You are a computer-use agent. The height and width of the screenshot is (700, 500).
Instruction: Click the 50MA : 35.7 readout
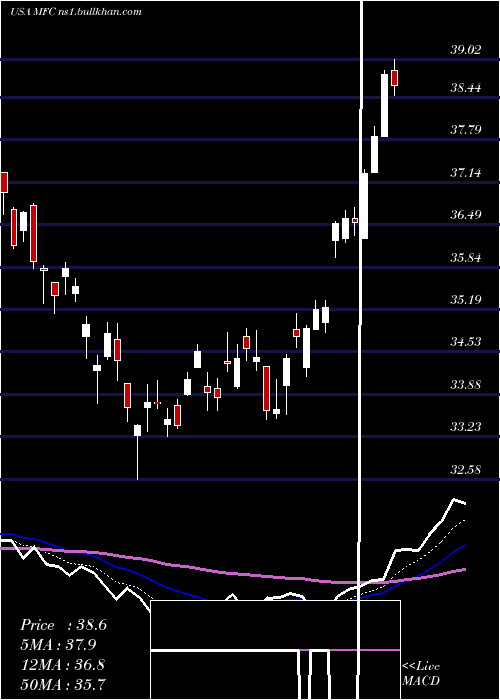click(x=63, y=684)
